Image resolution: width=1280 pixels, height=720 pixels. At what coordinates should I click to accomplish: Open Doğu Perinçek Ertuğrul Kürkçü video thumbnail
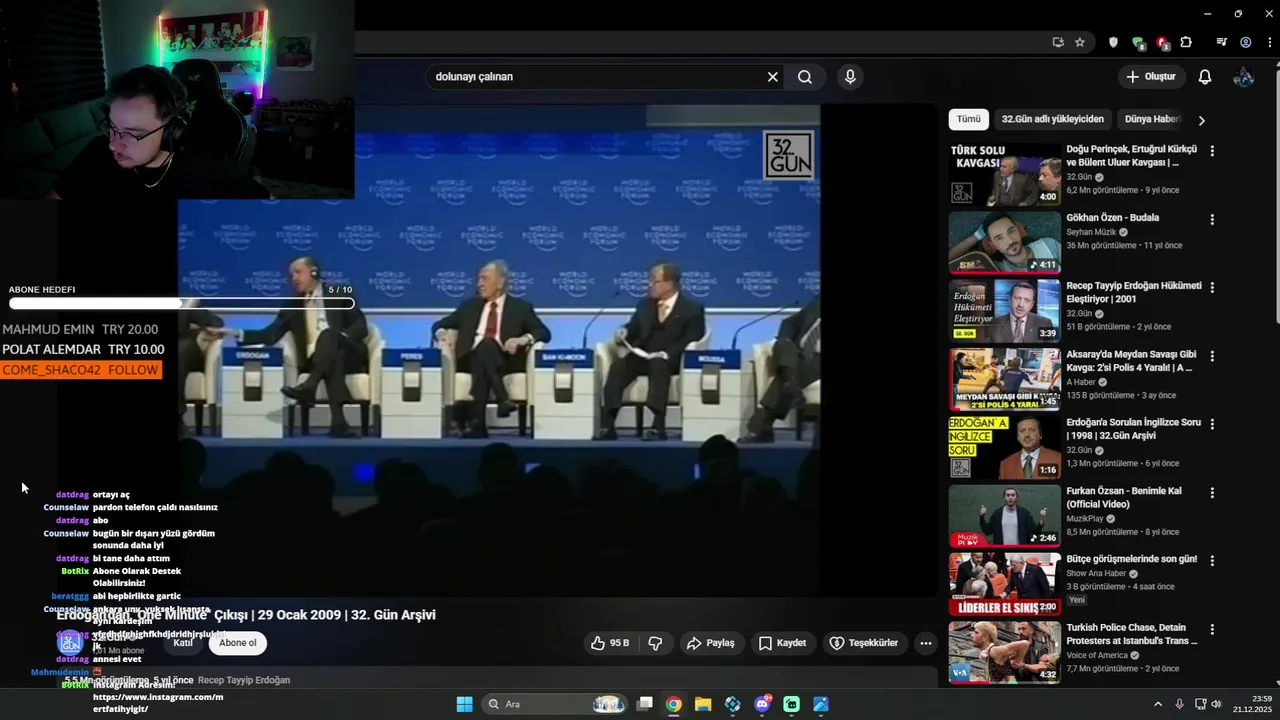click(x=1005, y=174)
